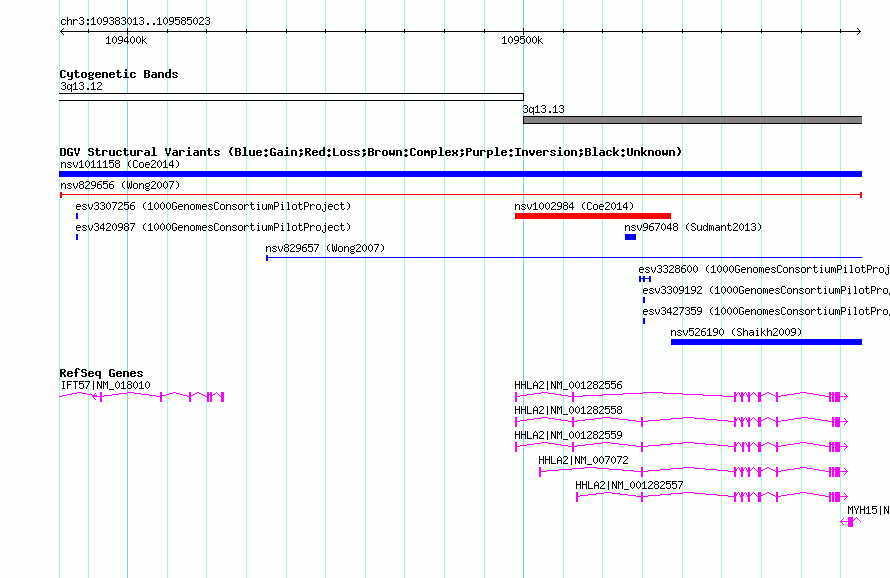Select the nsv829656 (Wong2007) red loss line

click(x=460, y=195)
